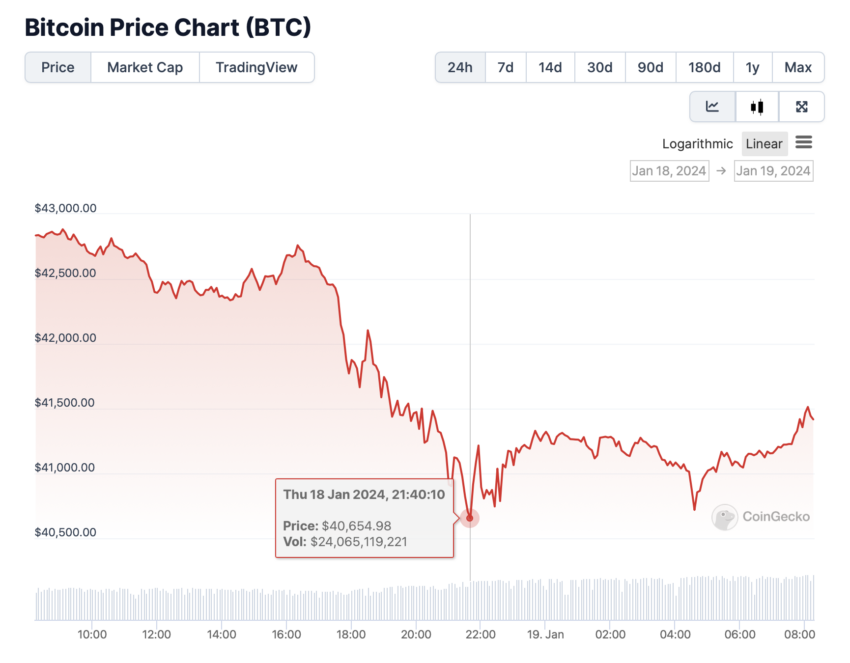Switch to the TradingView tab

pyautogui.click(x=256, y=67)
